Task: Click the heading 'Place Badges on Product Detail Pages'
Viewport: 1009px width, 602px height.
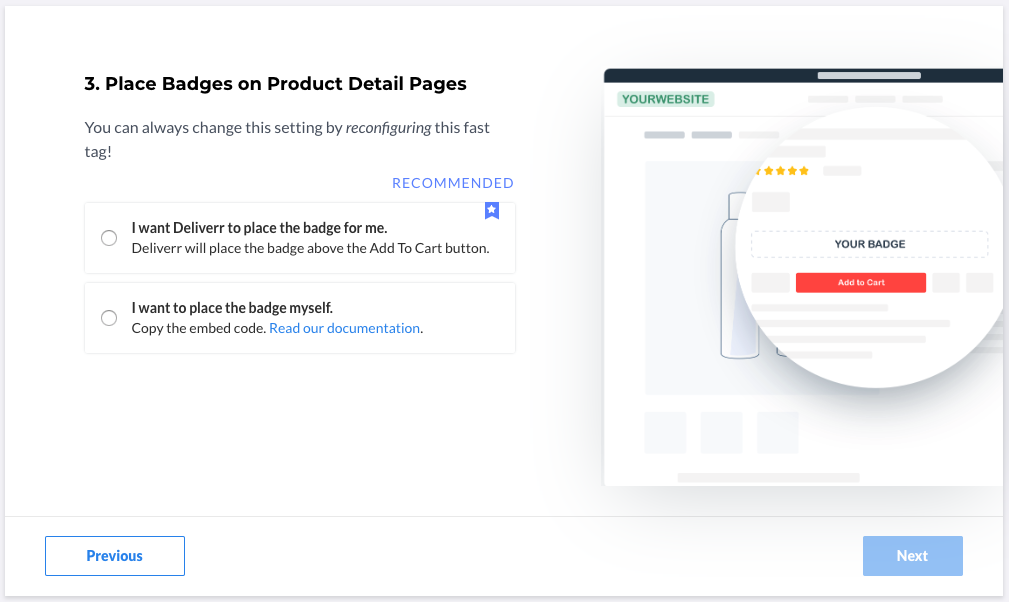Action: pos(275,84)
